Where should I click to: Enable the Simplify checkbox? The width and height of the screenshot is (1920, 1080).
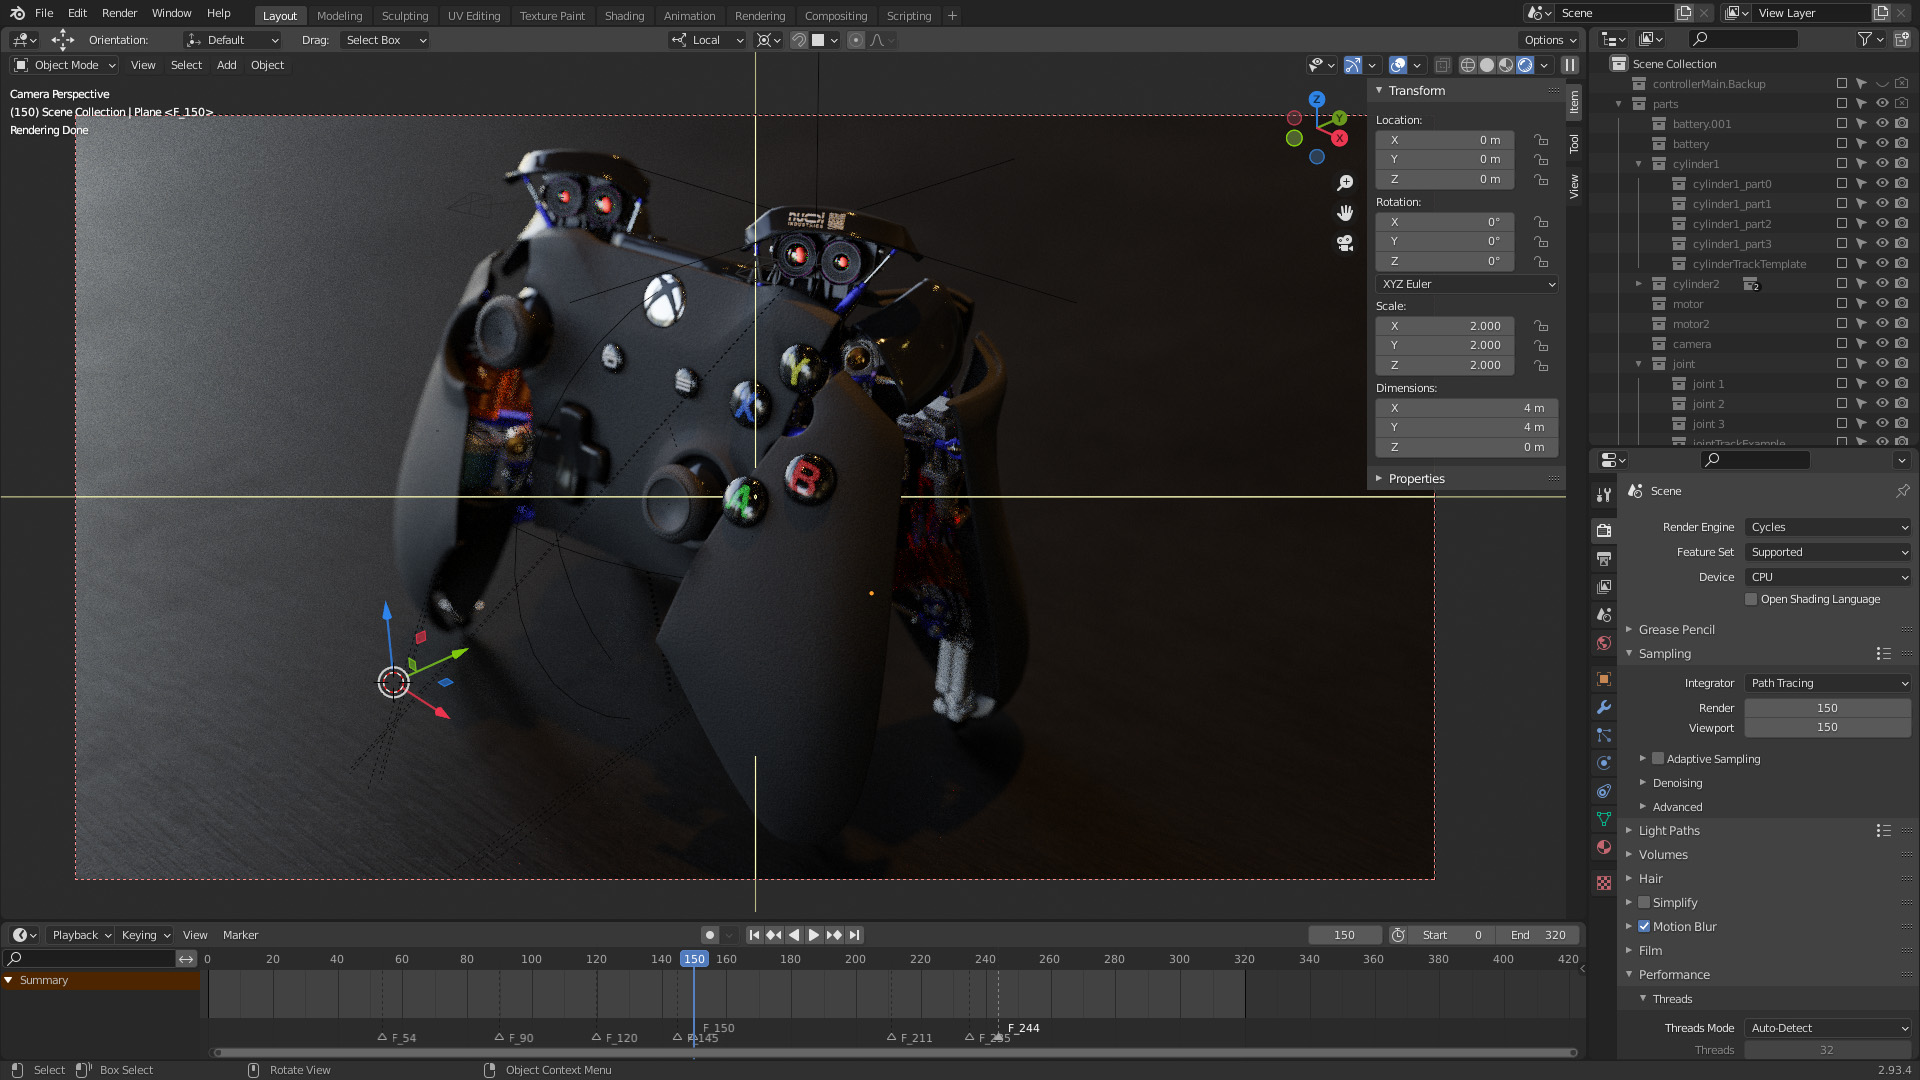(1644, 903)
